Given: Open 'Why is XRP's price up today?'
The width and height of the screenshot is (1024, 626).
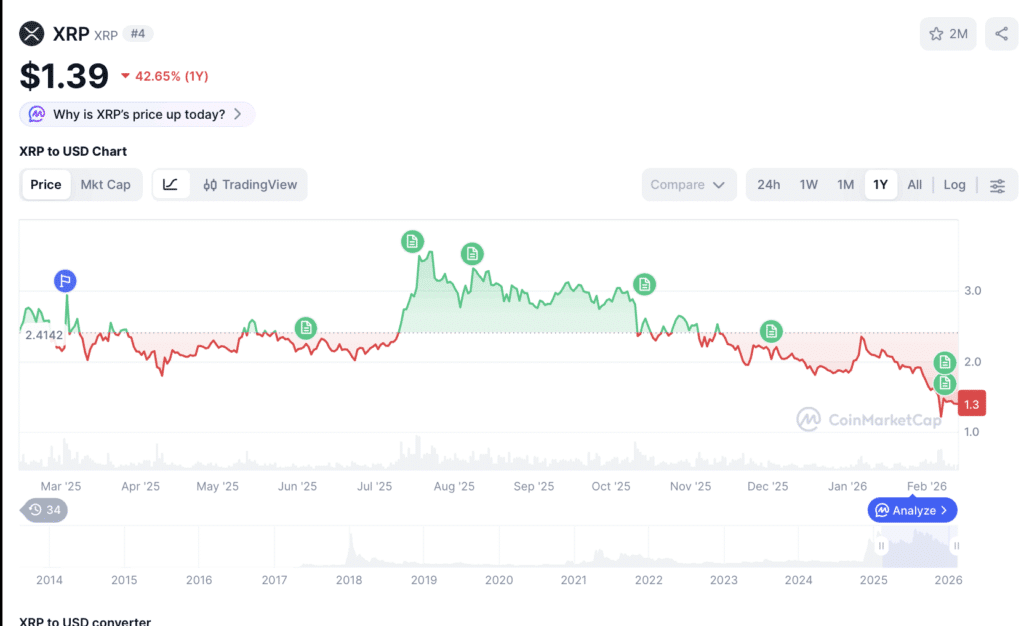Looking at the screenshot, I should (x=137, y=114).
